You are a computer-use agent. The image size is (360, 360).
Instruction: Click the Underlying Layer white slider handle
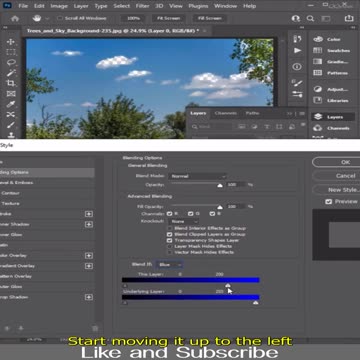(255, 302)
